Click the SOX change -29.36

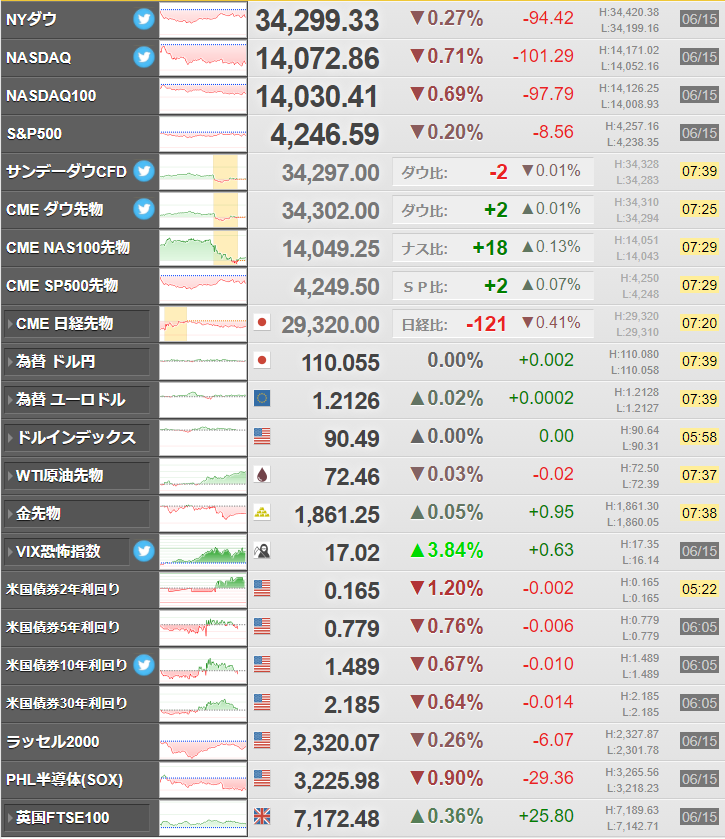548,778
